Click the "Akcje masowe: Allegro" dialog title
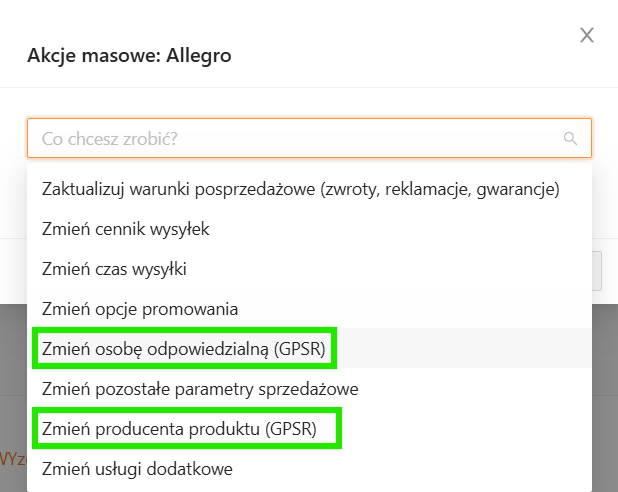Screen dimensions: 618x492 (x=129, y=56)
